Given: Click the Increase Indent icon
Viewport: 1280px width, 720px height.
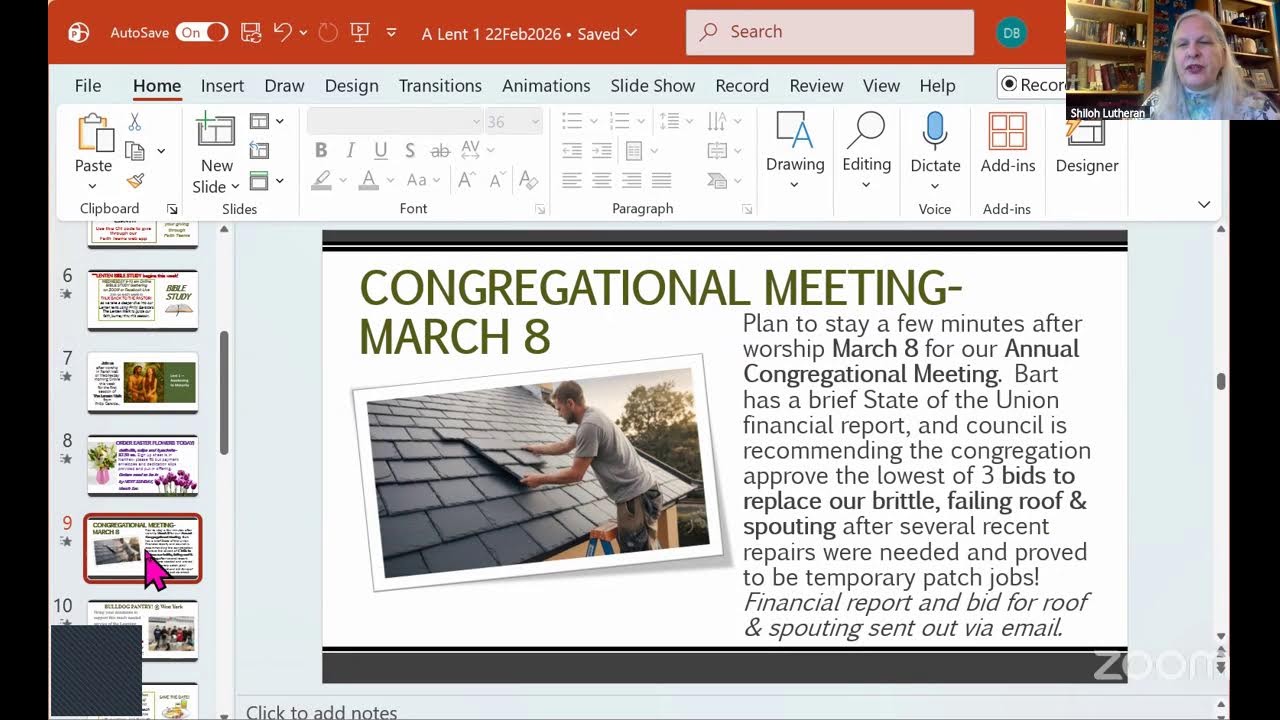Looking at the screenshot, I should pyautogui.click(x=601, y=151).
